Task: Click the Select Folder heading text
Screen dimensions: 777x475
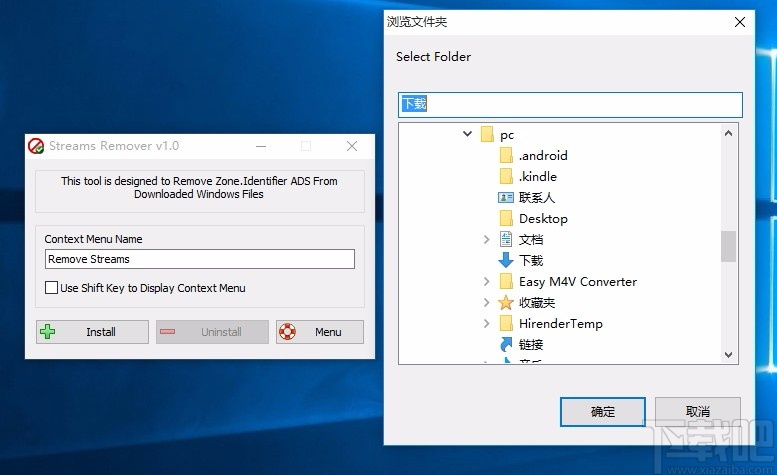Action: pos(433,57)
